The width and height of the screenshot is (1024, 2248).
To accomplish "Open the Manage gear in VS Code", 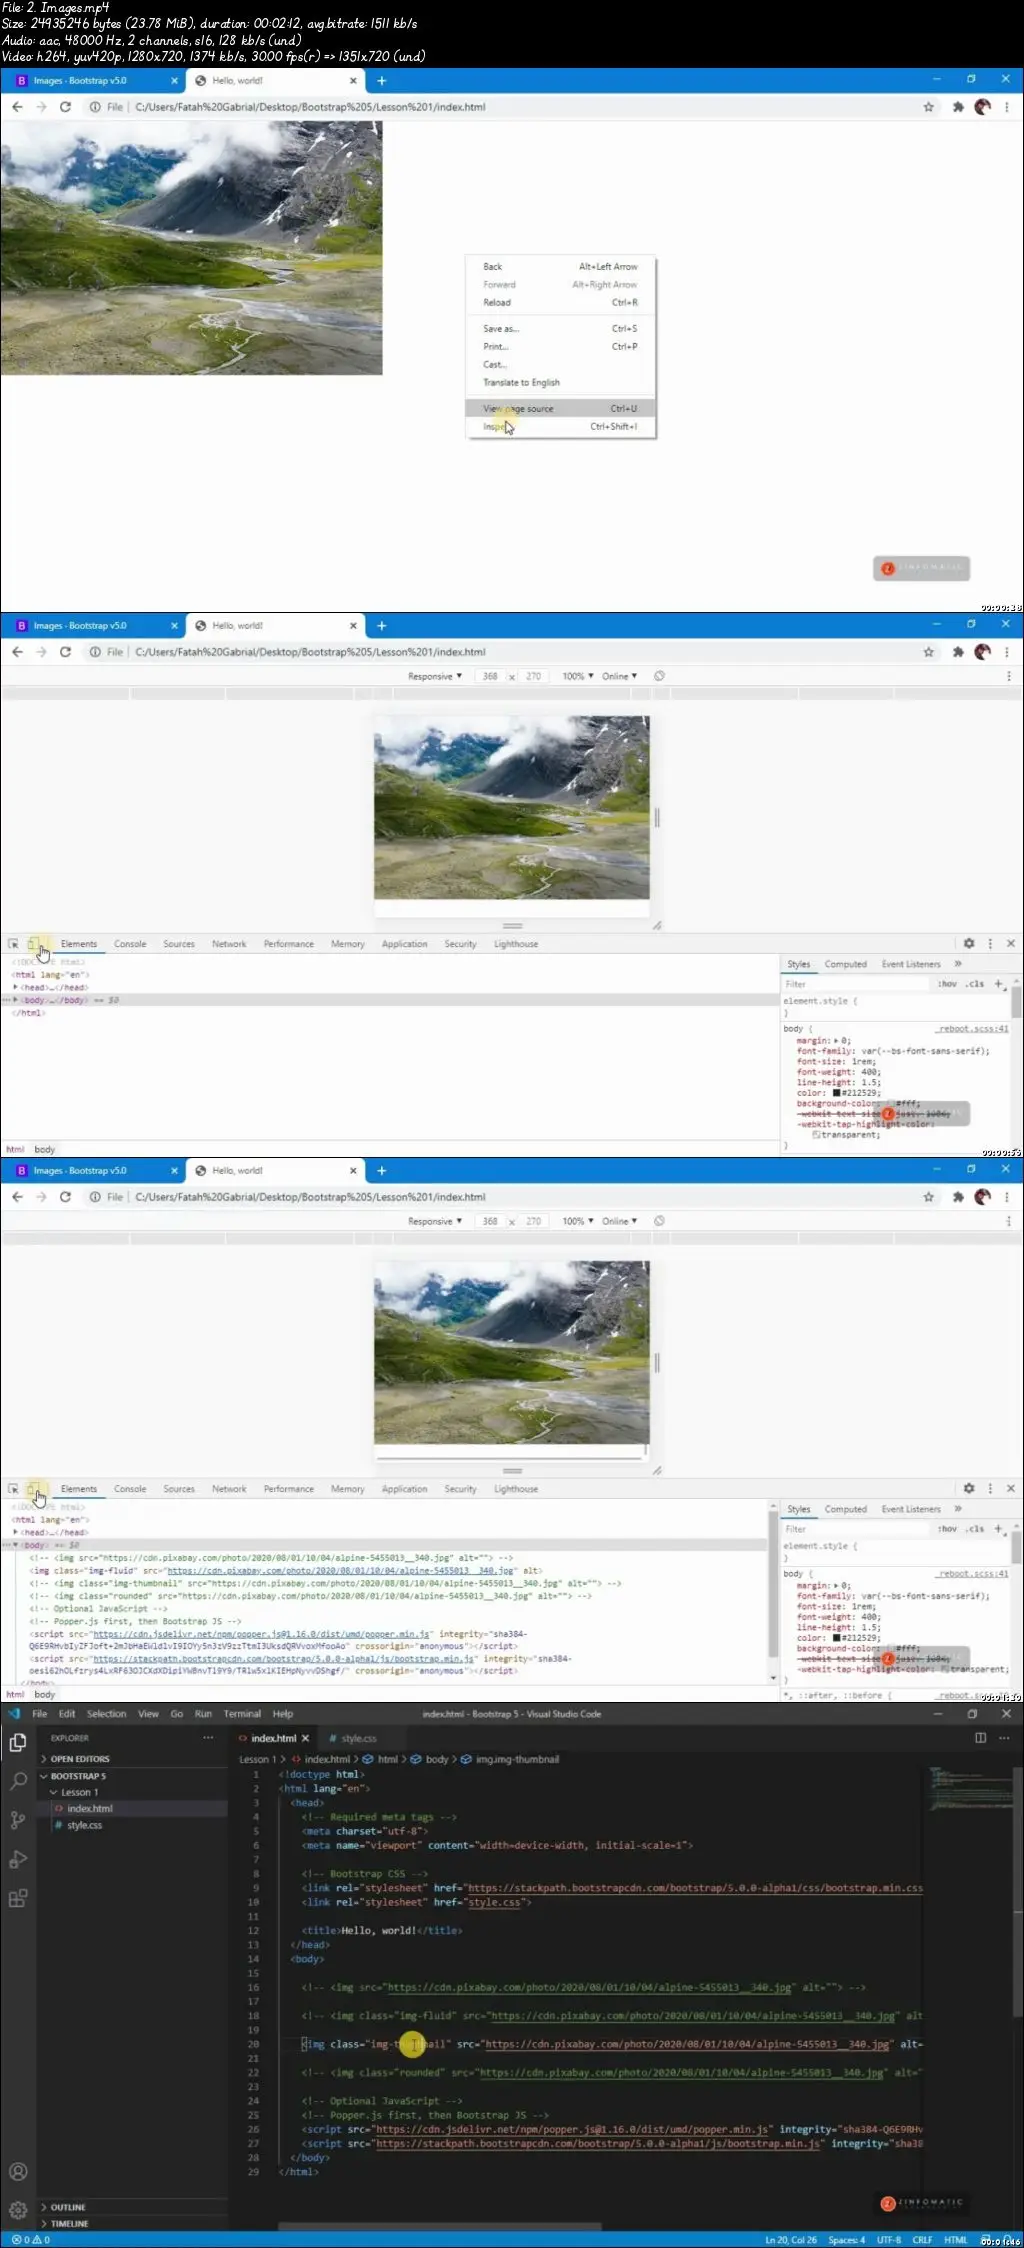I will 18,2209.
